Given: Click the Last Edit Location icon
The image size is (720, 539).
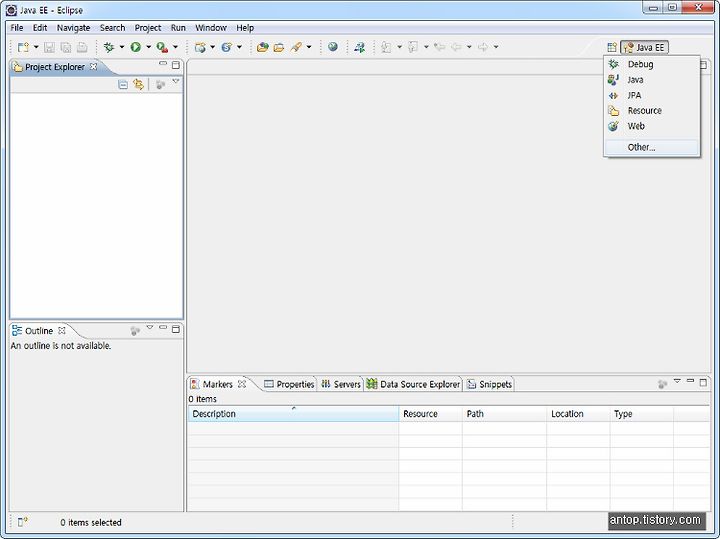Looking at the screenshot, I should coord(439,47).
